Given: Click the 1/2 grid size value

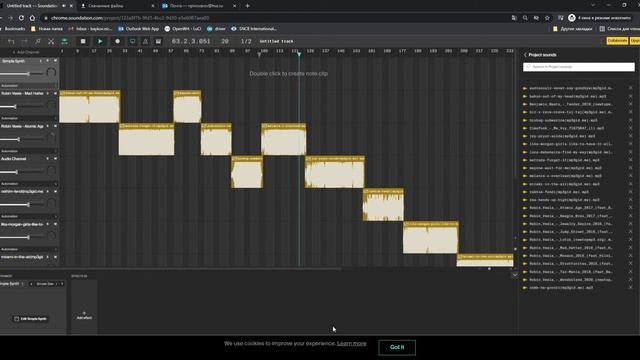Looking at the screenshot, I should [246, 41].
